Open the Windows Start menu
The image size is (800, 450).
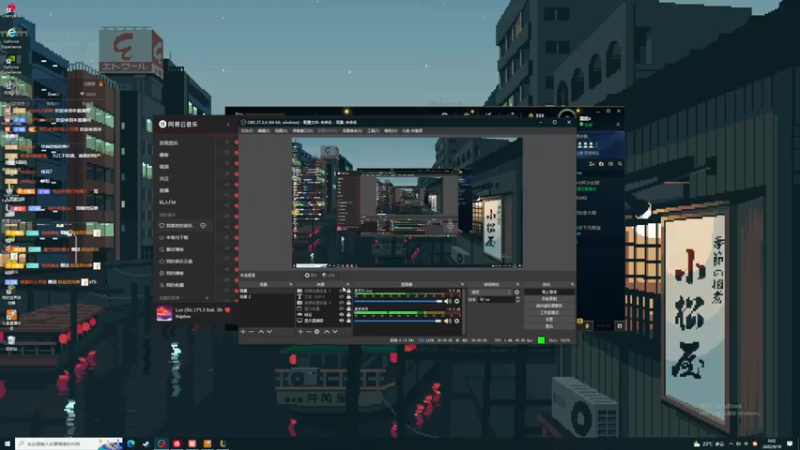click(7, 444)
